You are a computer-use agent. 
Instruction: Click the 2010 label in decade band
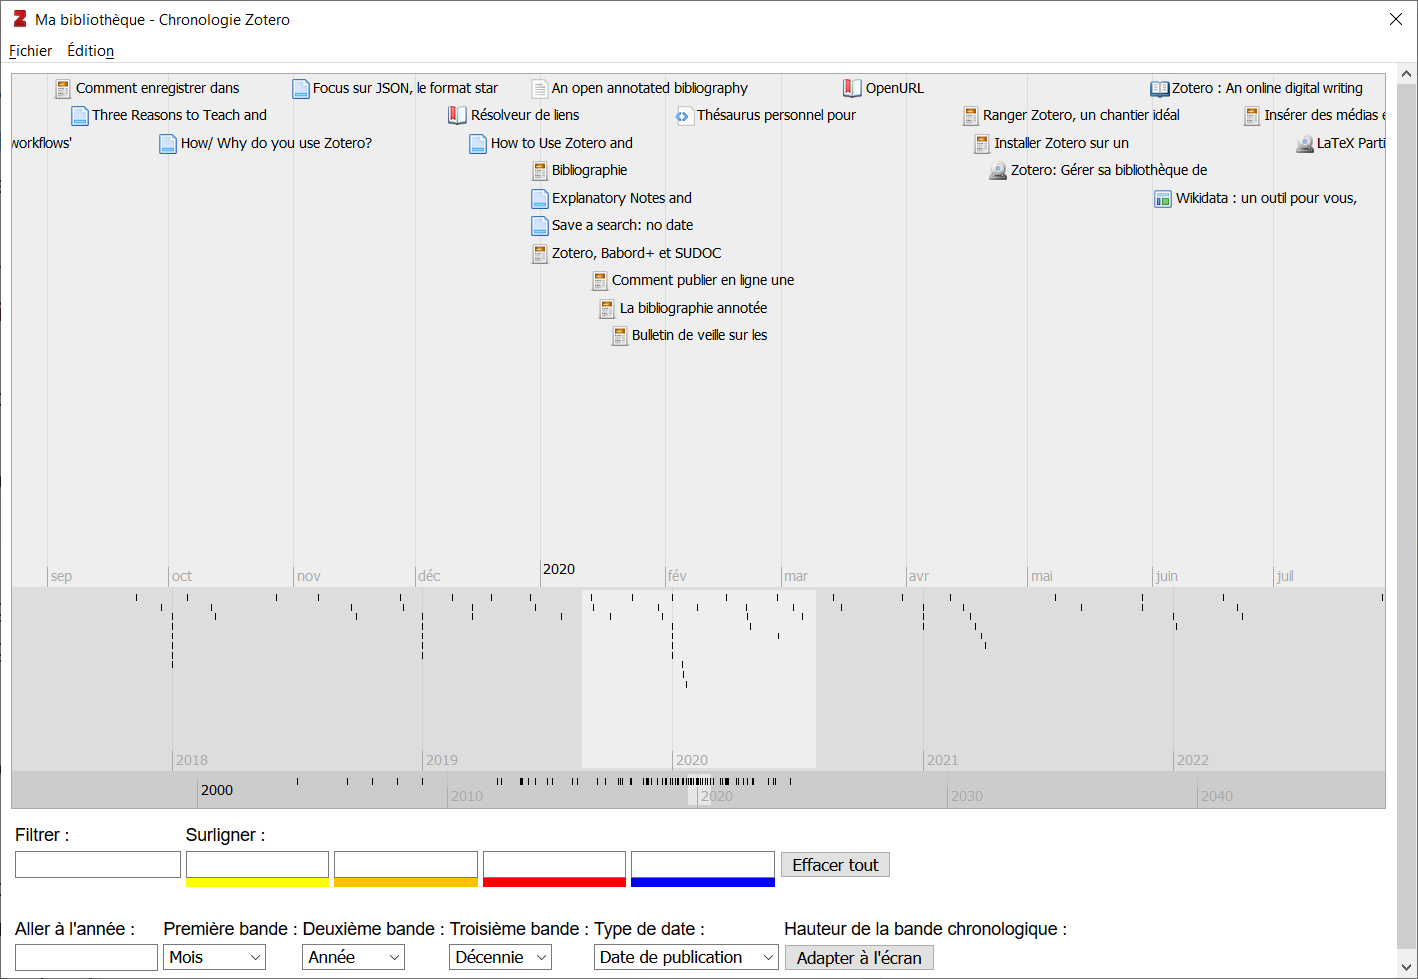coord(467,796)
